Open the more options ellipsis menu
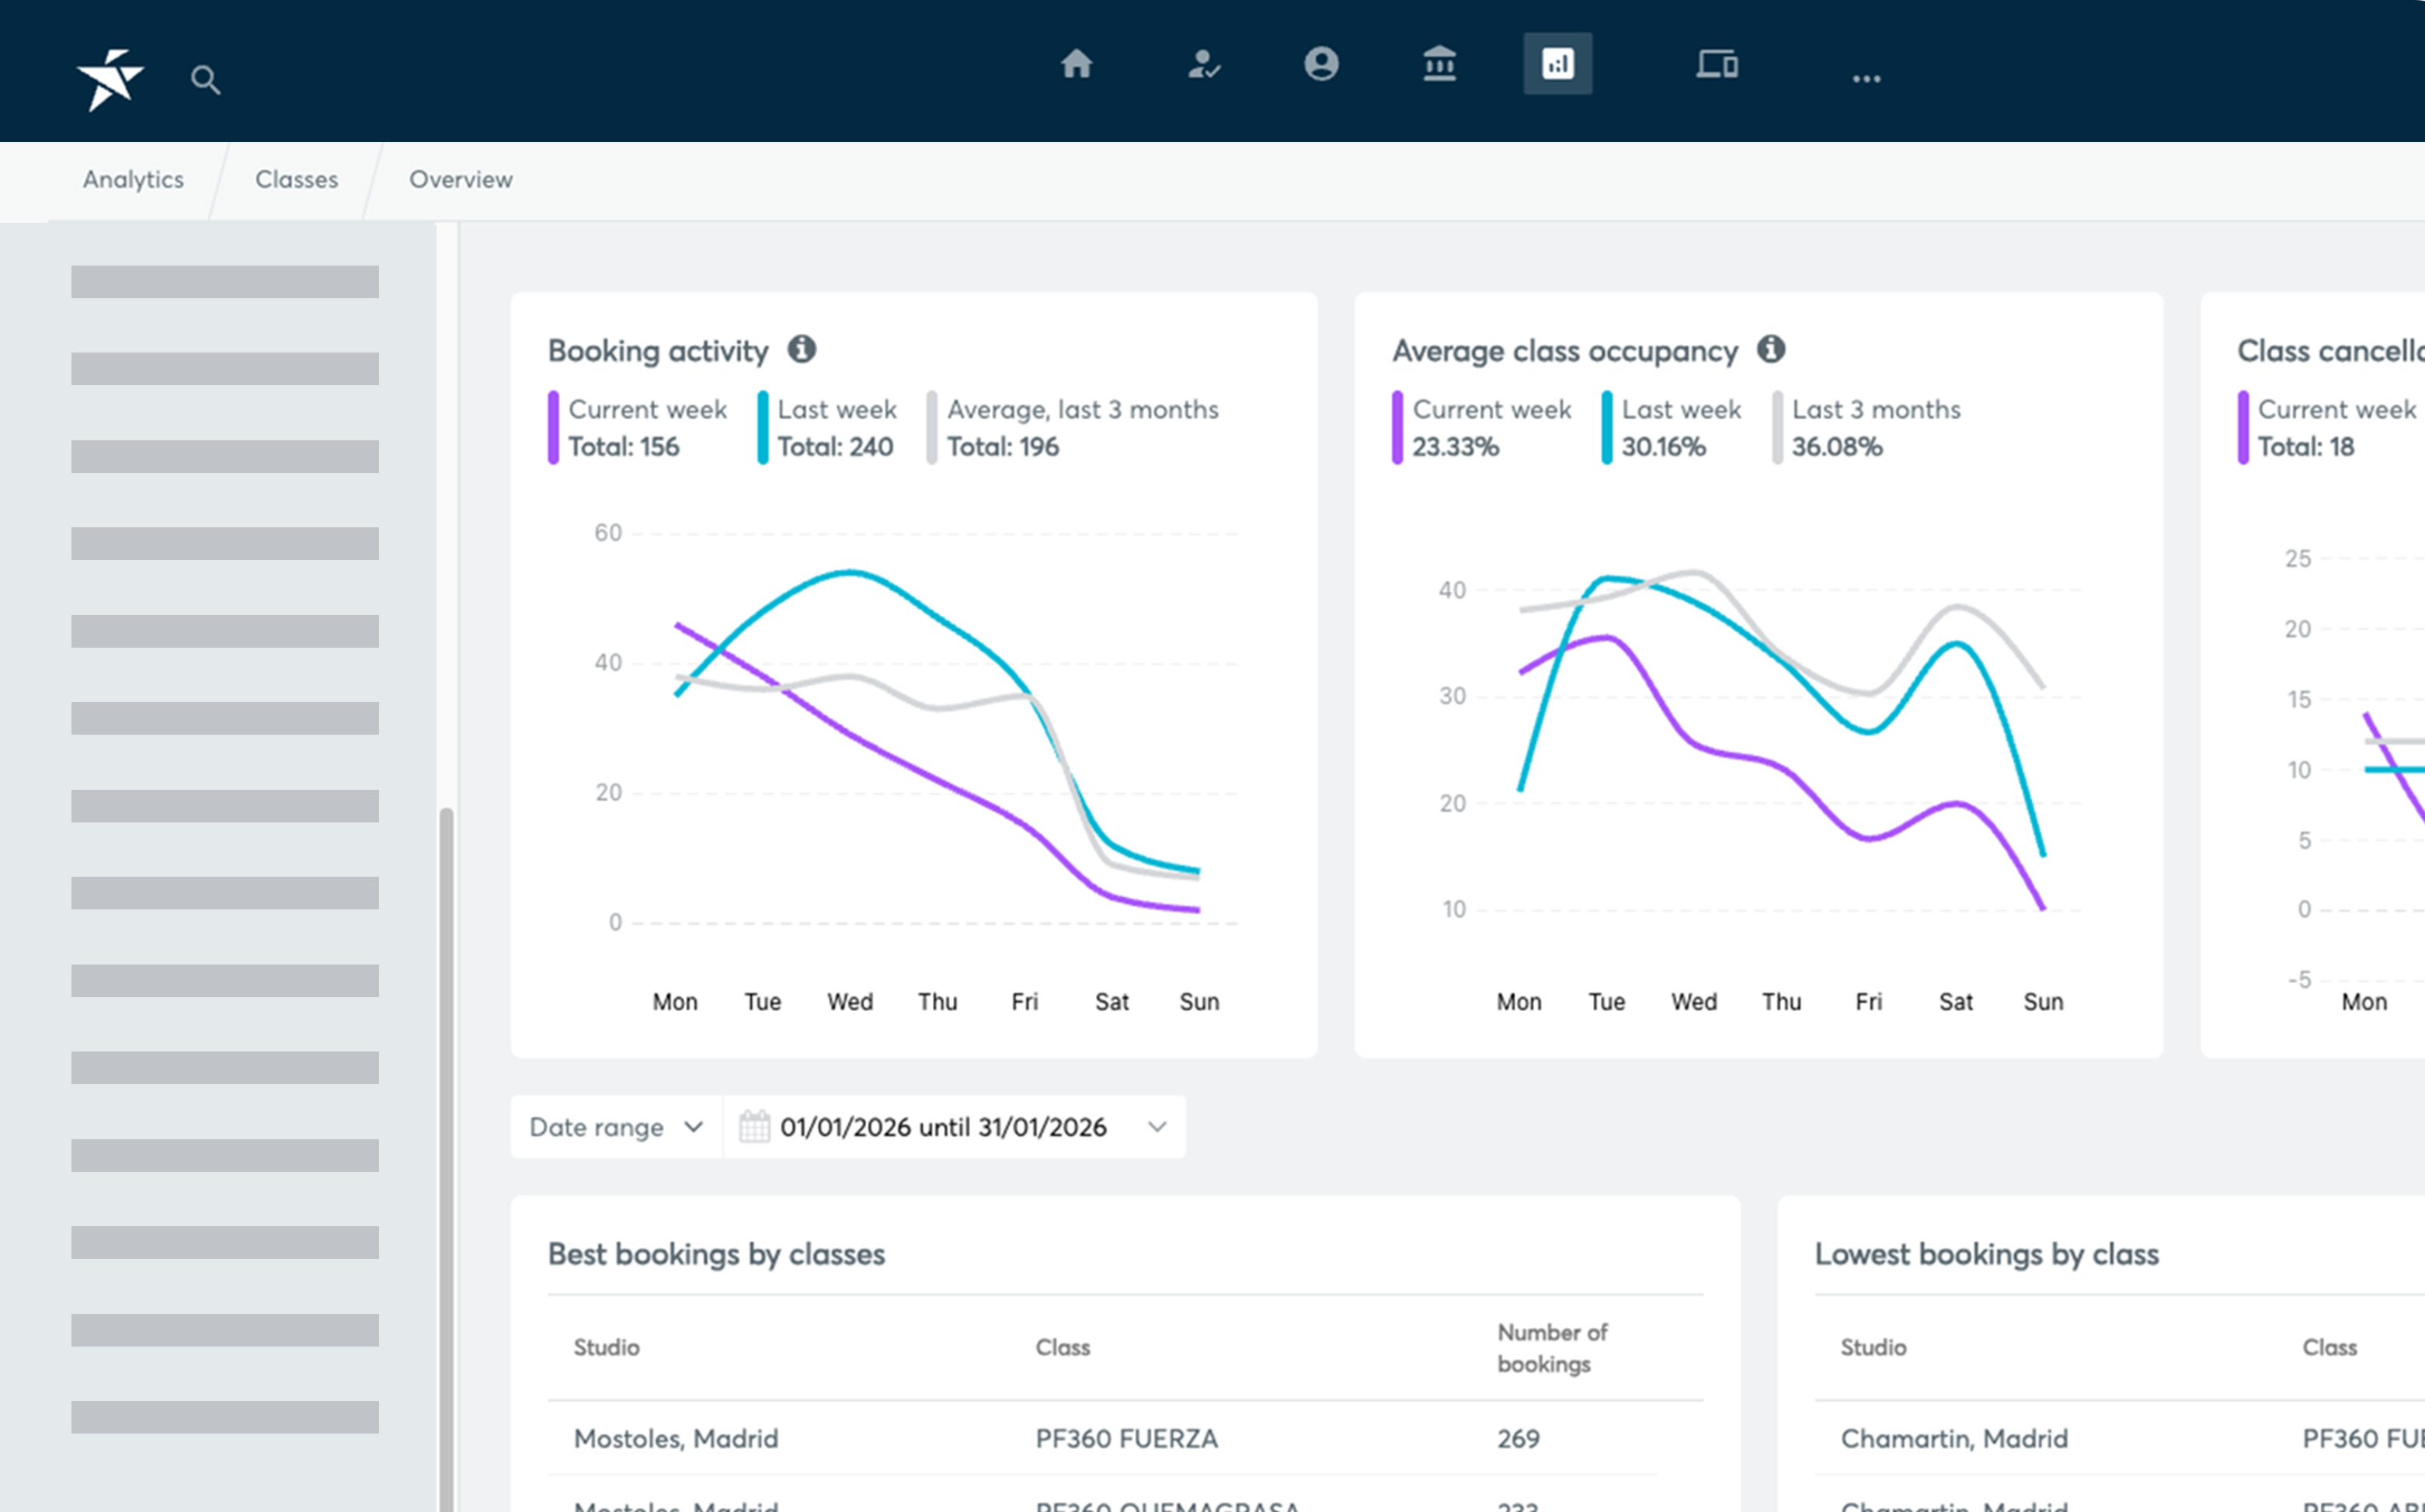 [1866, 78]
